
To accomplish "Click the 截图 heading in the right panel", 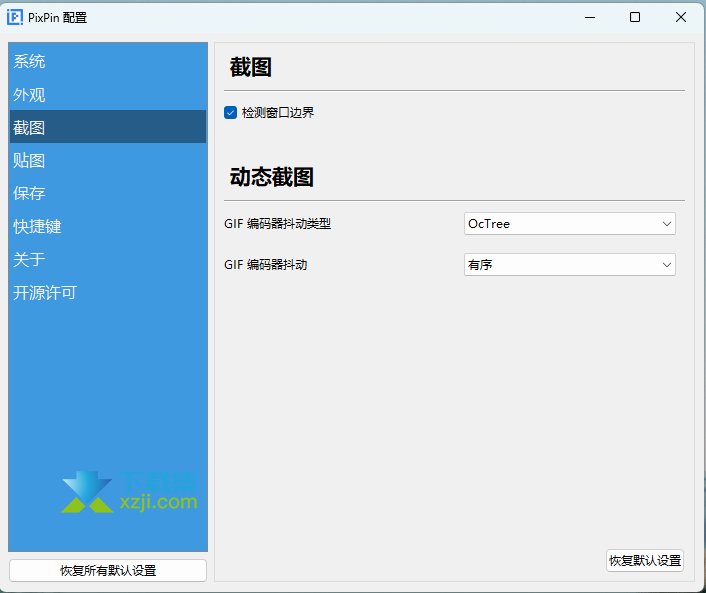I will coord(250,67).
